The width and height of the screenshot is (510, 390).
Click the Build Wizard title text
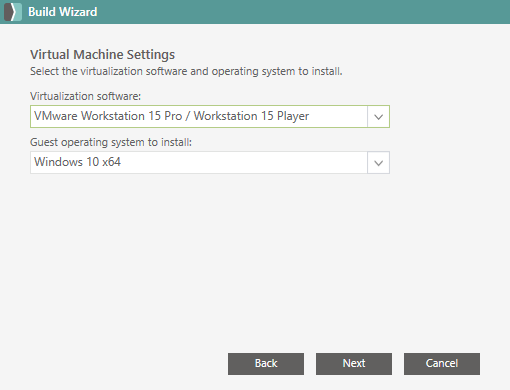tap(63, 12)
